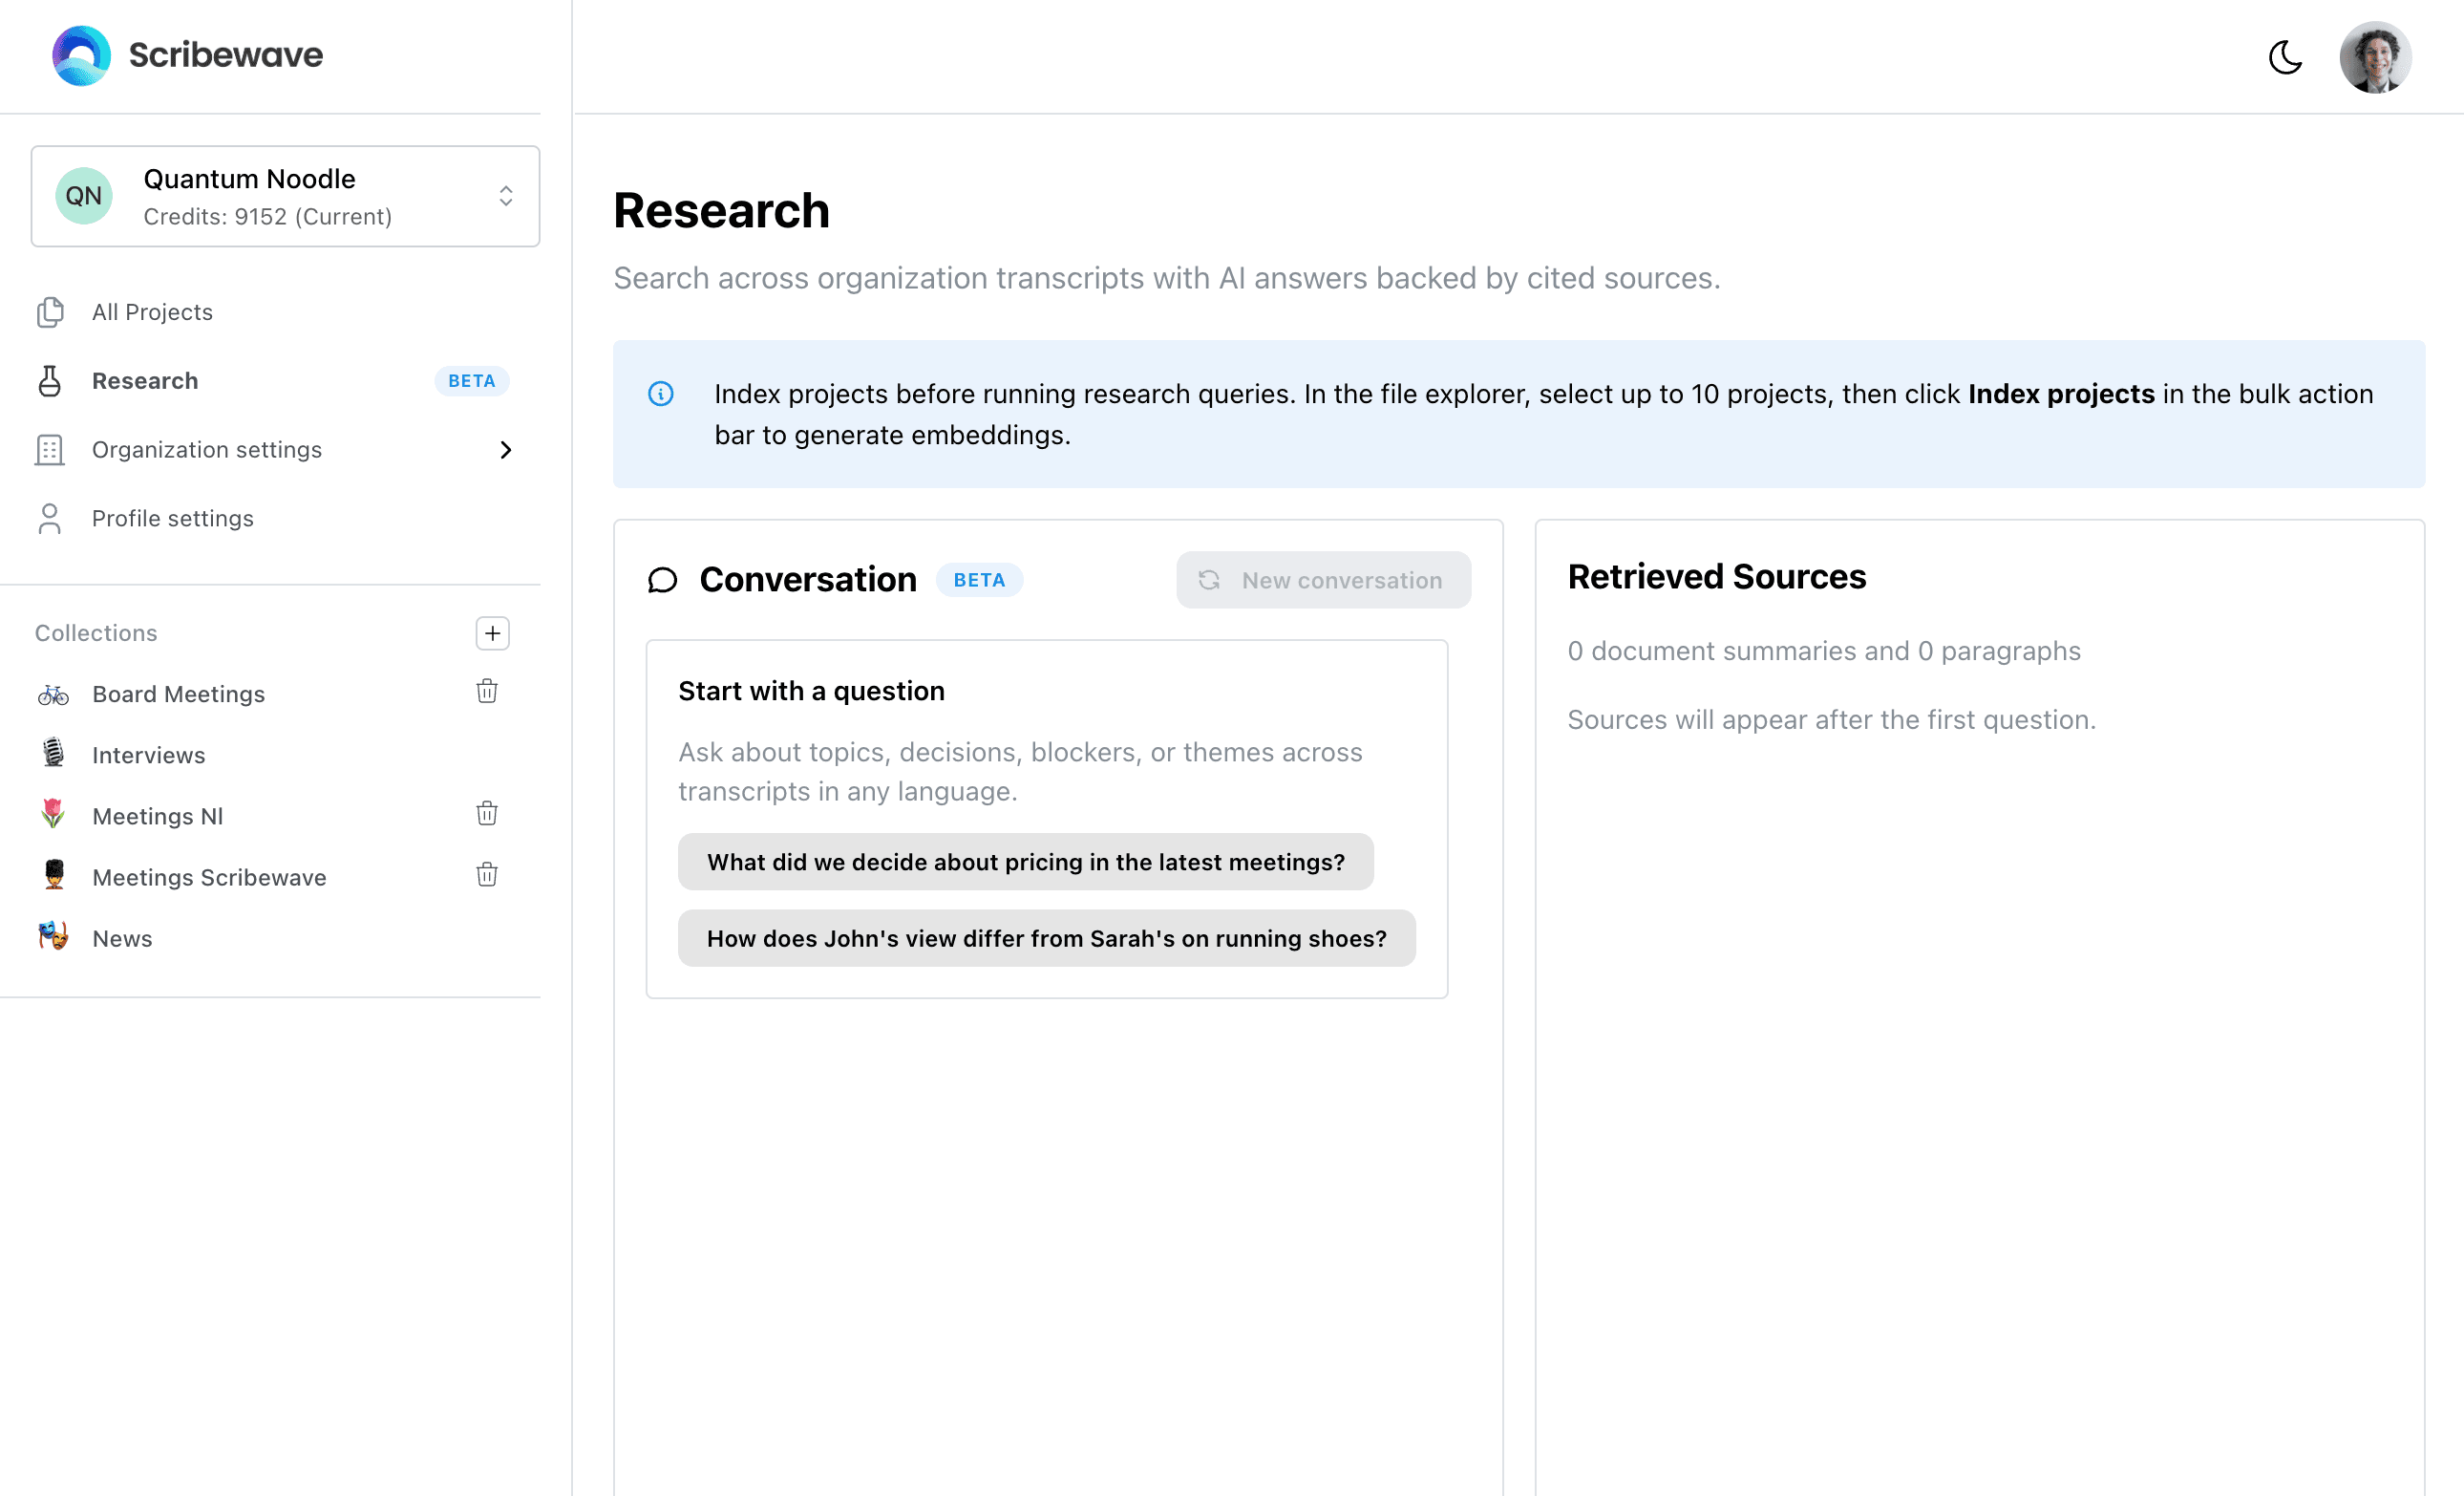Select the Research beaker icon
Image resolution: width=2464 pixels, height=1496 pixels.
click(x=51, y=381)
